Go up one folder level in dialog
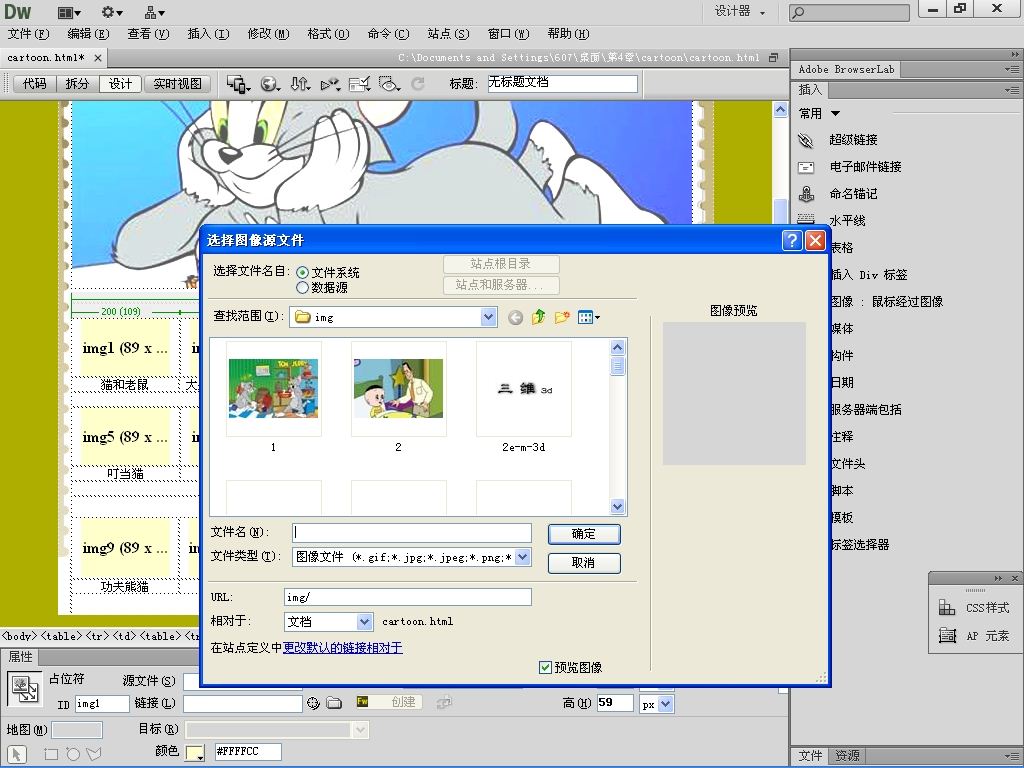The image size is (1024, 768). (x=538, y=317)
